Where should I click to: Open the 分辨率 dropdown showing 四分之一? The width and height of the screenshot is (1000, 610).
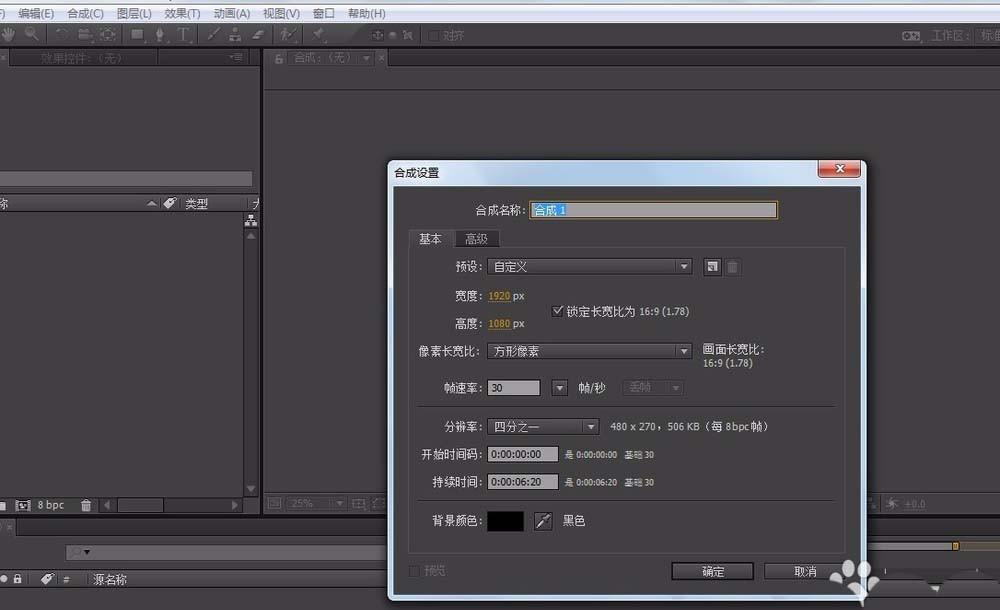pos(543,427)
